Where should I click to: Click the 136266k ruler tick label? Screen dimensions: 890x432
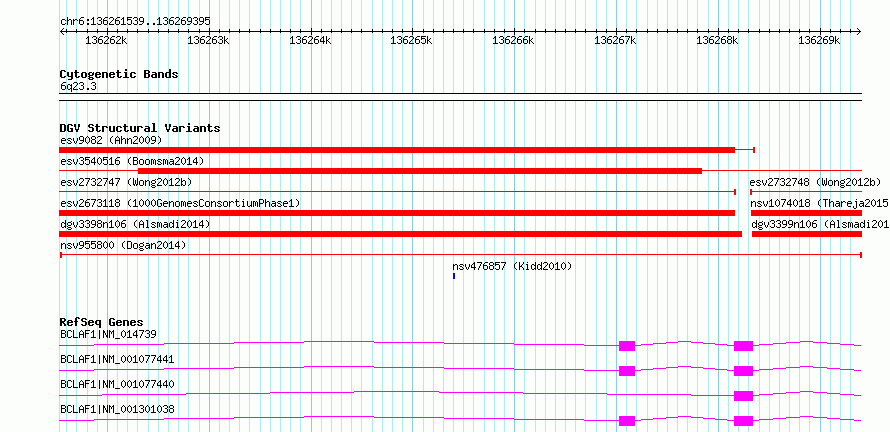click(513, 41)
